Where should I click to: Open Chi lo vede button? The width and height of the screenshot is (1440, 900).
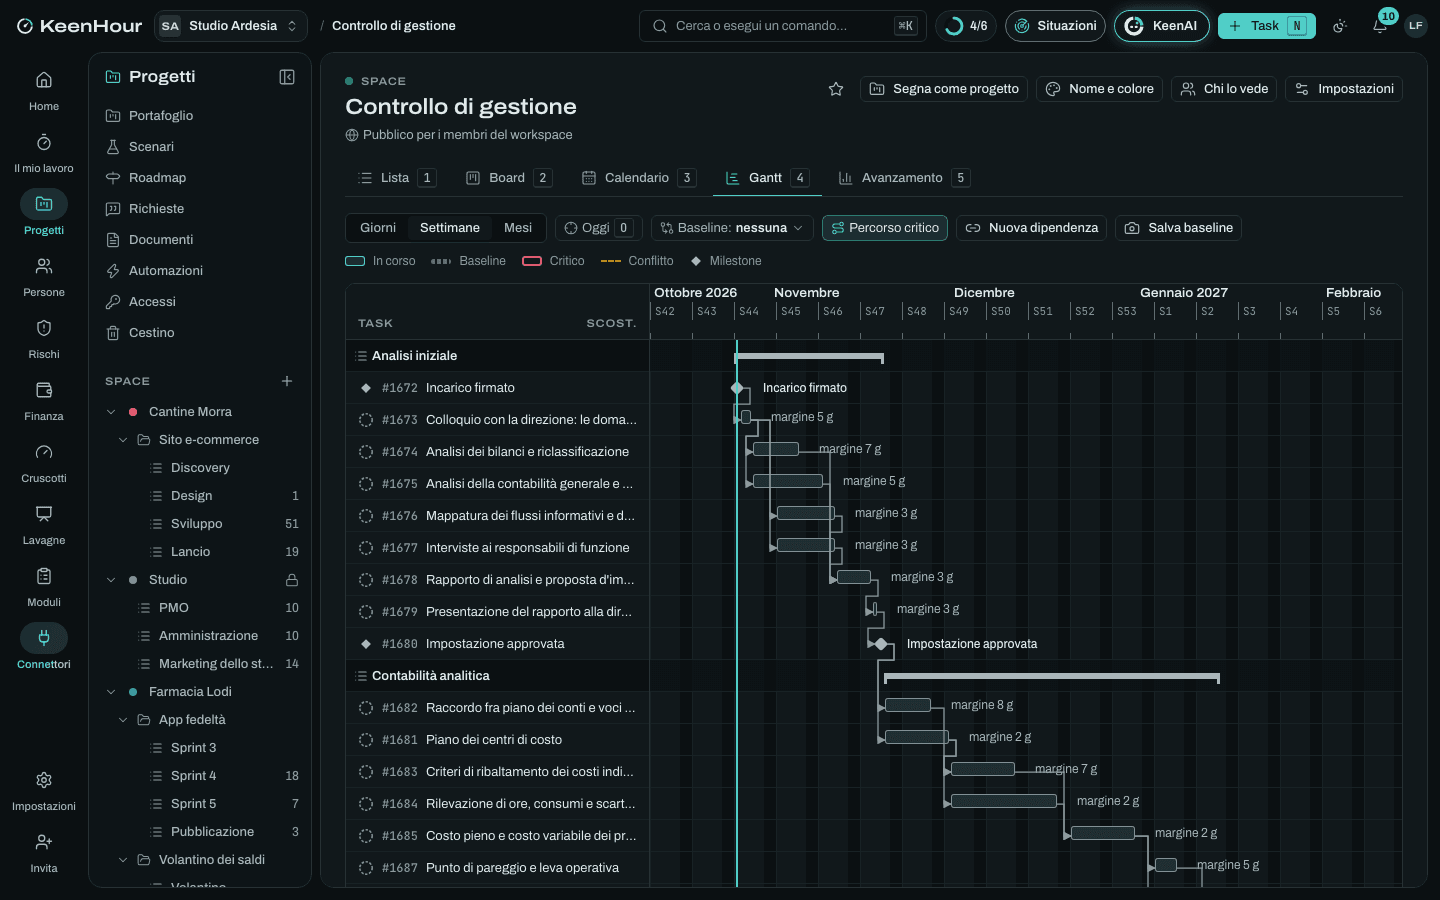[1224, 89]
